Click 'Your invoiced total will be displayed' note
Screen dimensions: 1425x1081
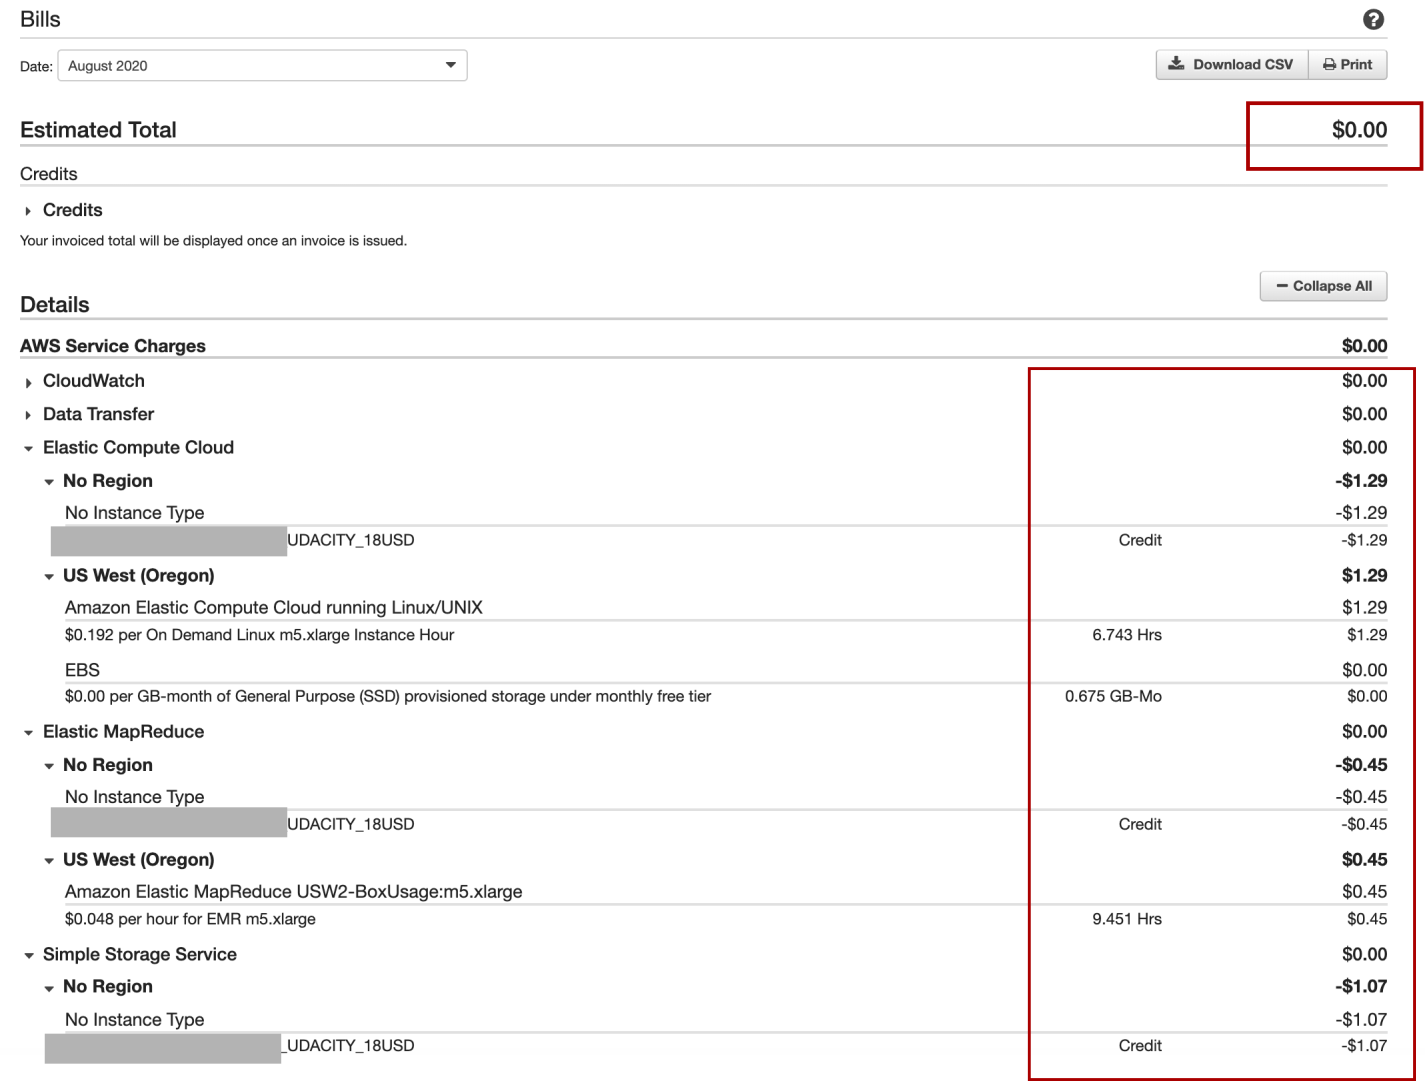[213, 241]
